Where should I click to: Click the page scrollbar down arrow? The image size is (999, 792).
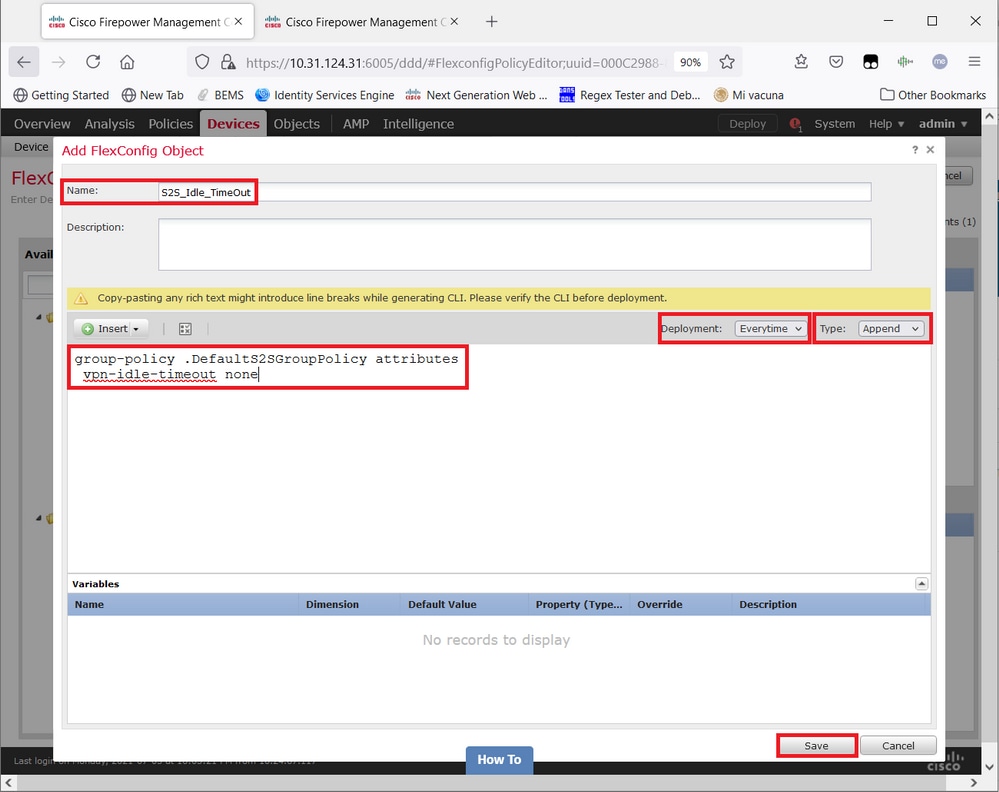coord(989,767)
